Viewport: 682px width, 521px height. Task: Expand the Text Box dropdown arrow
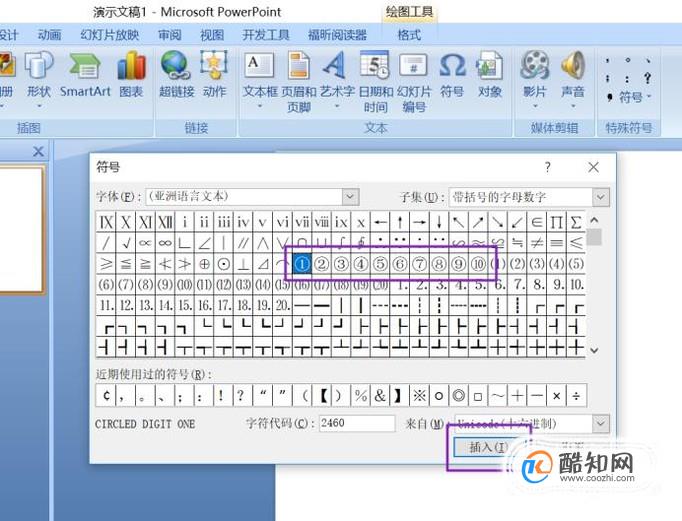pyautogui.click(x=260, y=106)
